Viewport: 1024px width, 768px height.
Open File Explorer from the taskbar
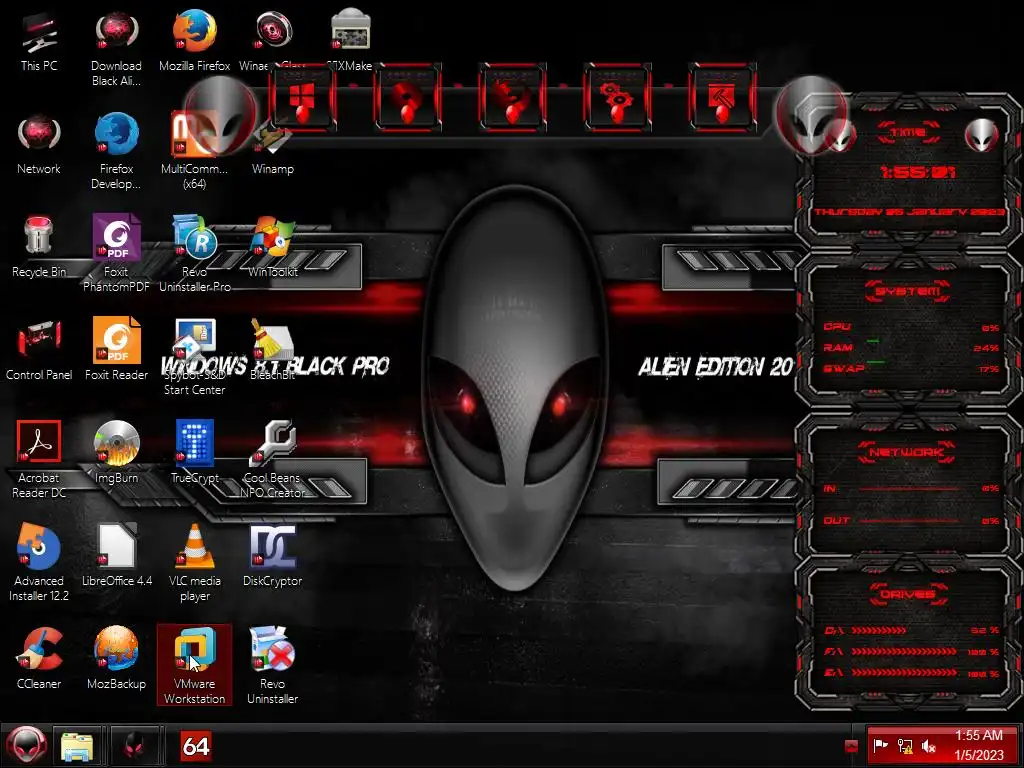pyautogui.click(x=77, y=746)
